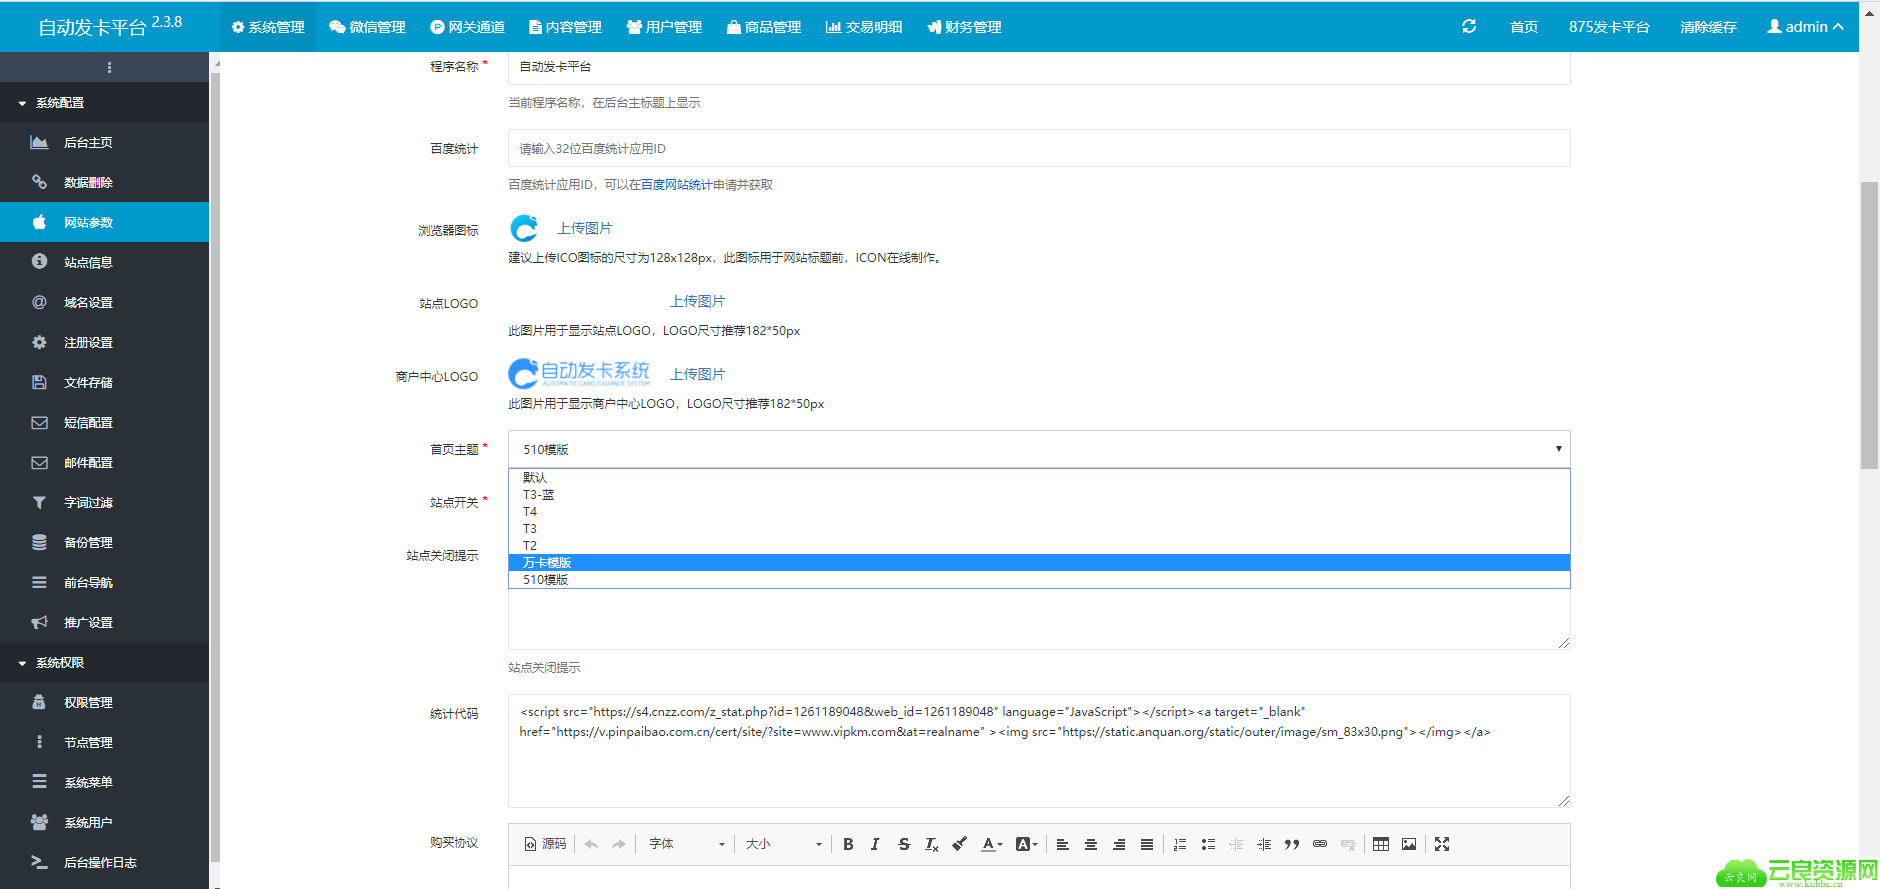Click the refresh icon in the top bar
The height and width of the screenshot is (889, 1880).
tap(1469, 26)
